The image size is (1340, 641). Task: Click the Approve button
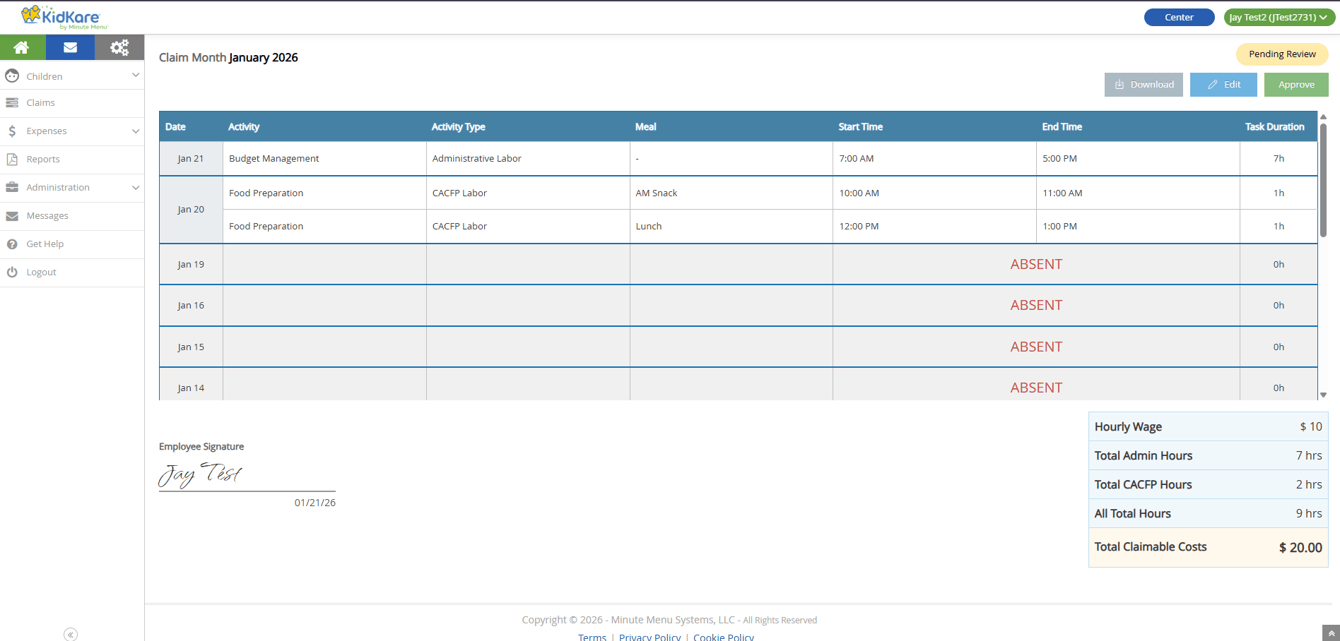click(x=1296, y=85)
